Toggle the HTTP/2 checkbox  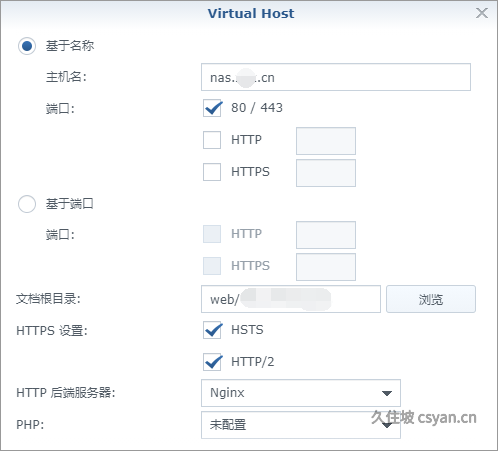[x=212, y=362]
